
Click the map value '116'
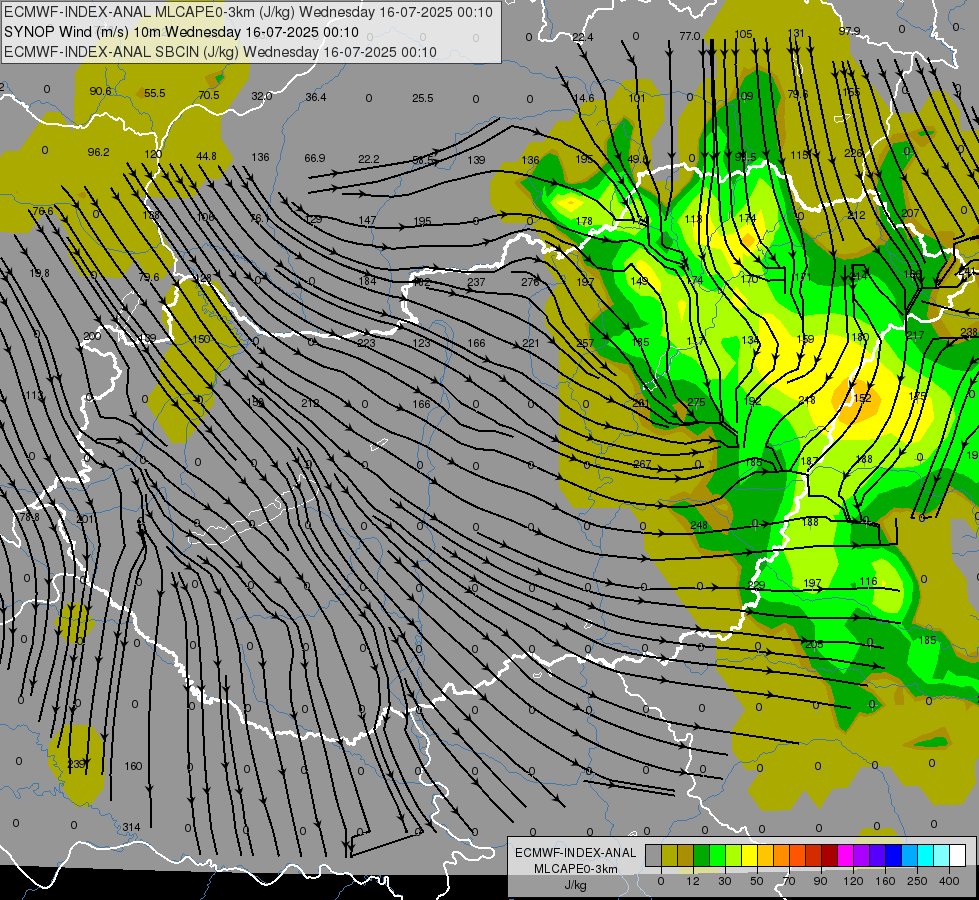click(x=868, y=581)
